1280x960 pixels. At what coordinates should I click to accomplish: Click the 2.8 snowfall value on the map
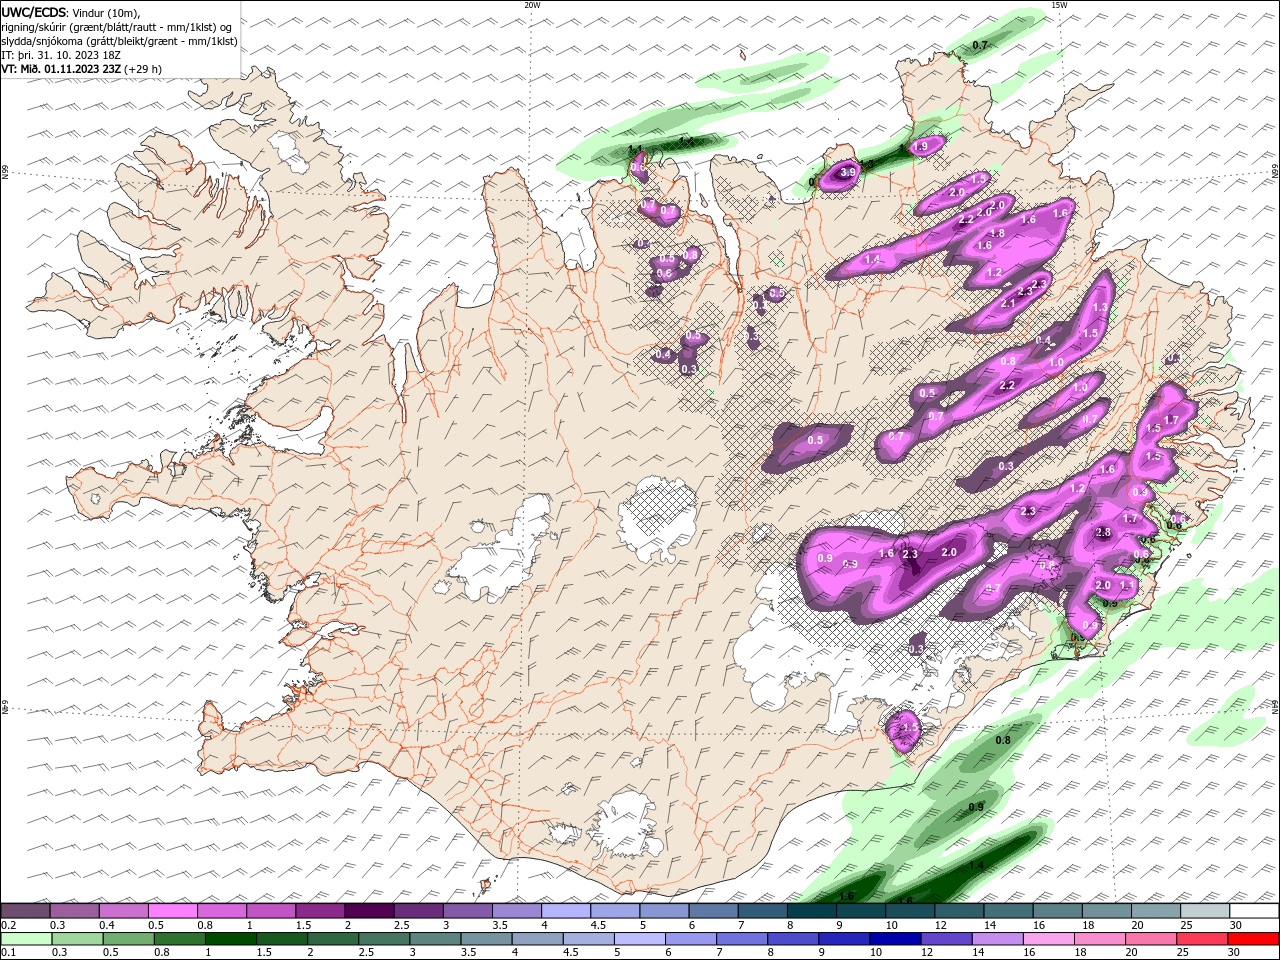1104,533
